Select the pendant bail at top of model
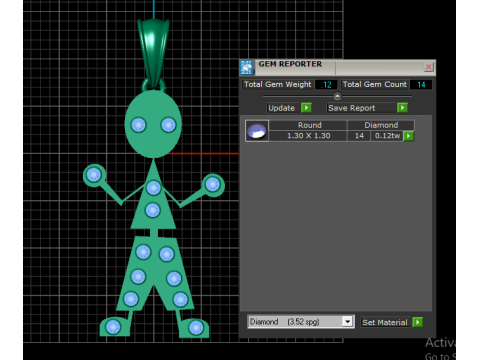480x360 pixels. tap(153, 53)
